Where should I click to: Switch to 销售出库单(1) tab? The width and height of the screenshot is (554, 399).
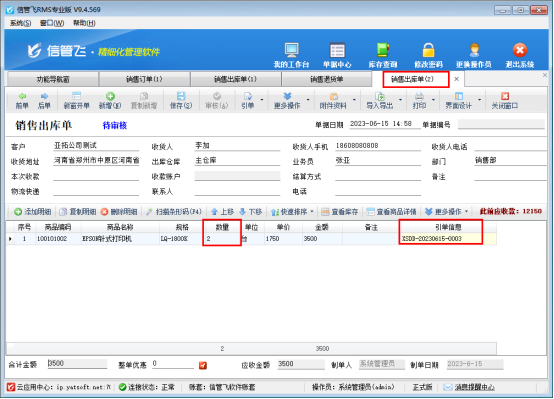point(235,79)
